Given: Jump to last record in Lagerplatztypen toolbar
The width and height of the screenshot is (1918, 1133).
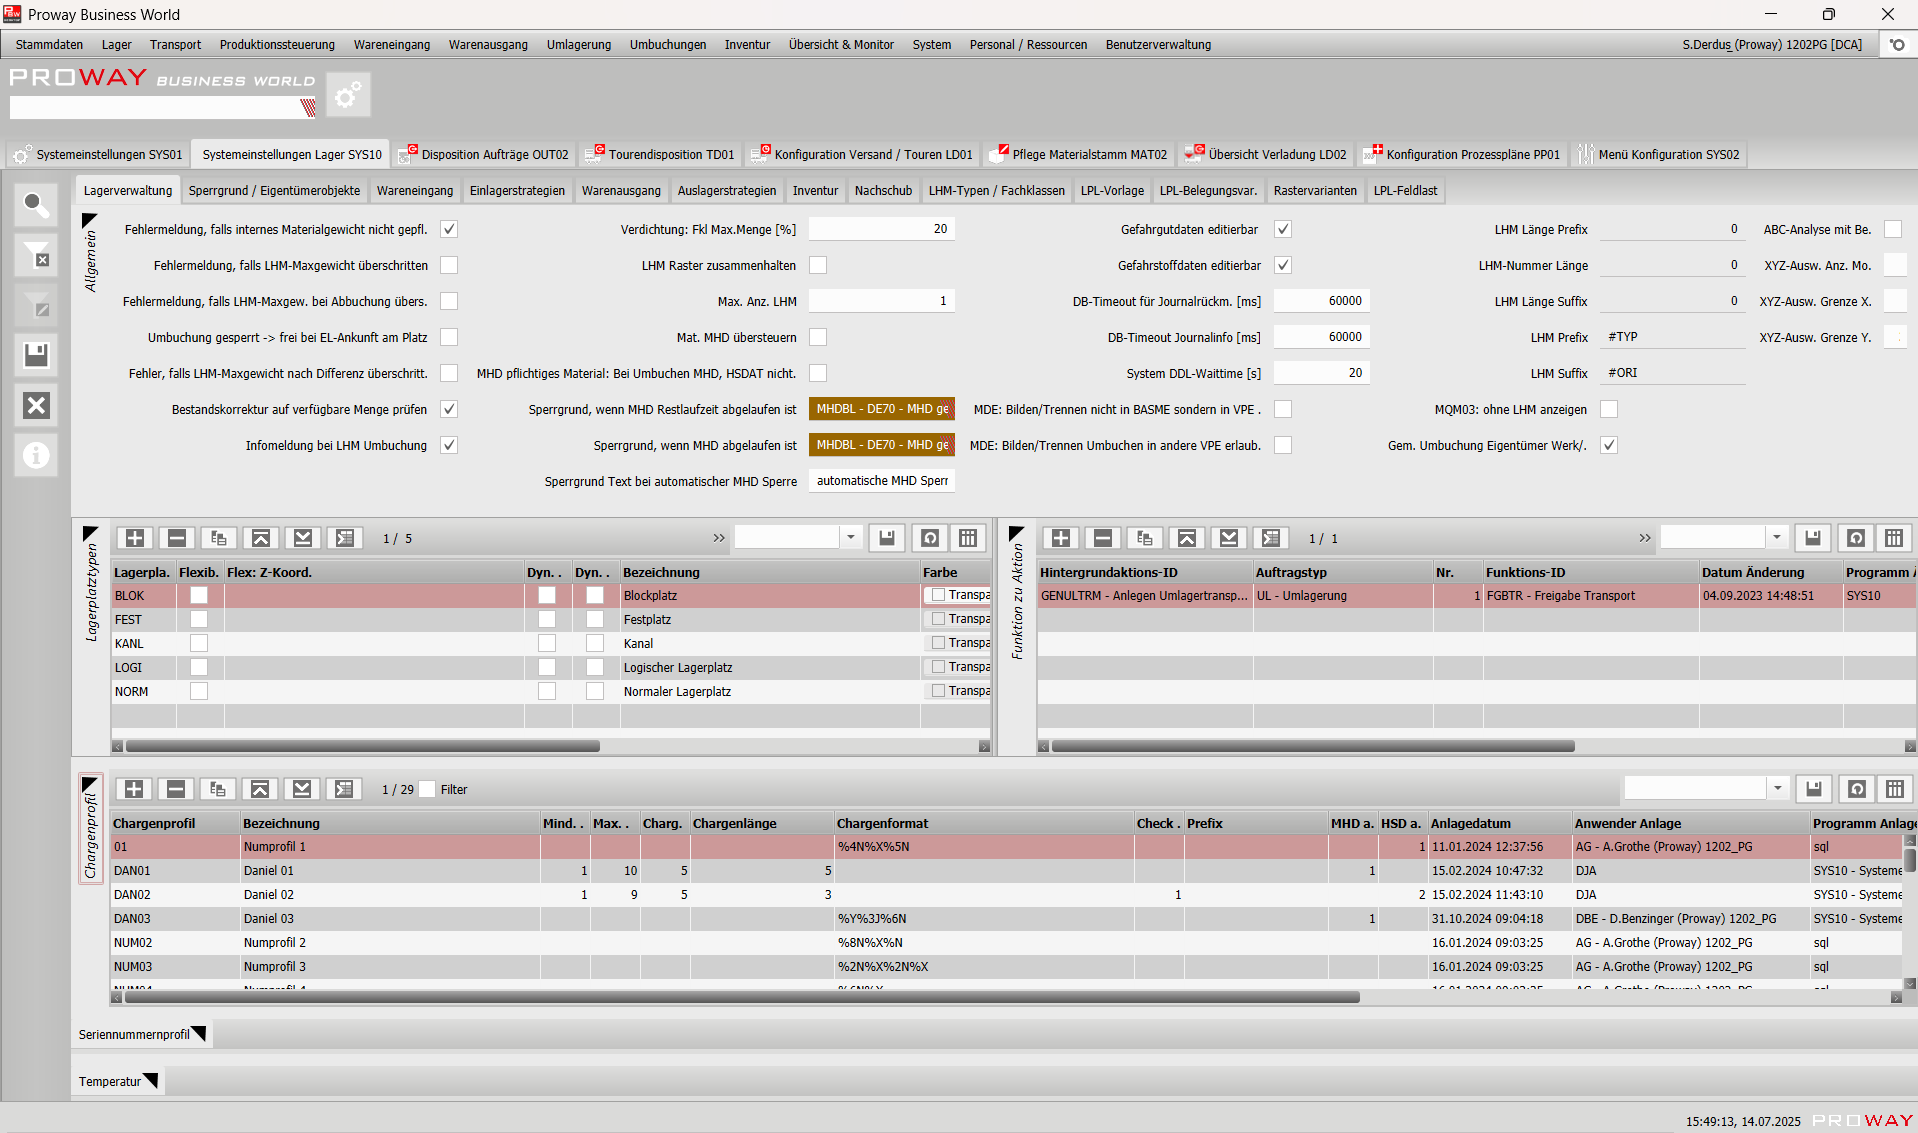Looking at the screenshot, I should (303, 538).
